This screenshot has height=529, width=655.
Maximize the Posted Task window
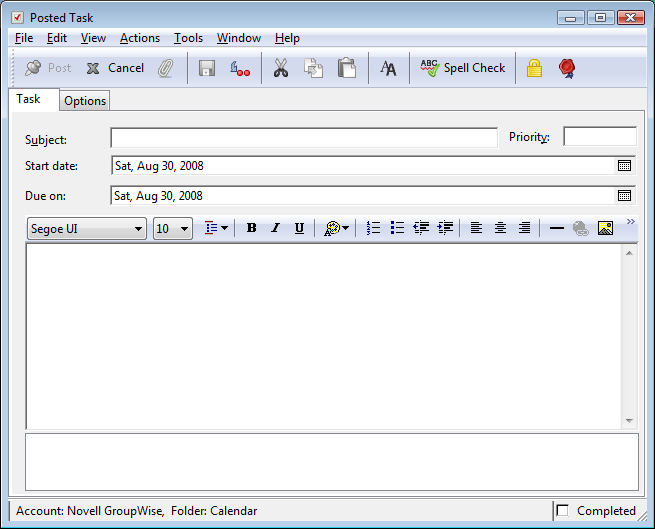point(600,18)
